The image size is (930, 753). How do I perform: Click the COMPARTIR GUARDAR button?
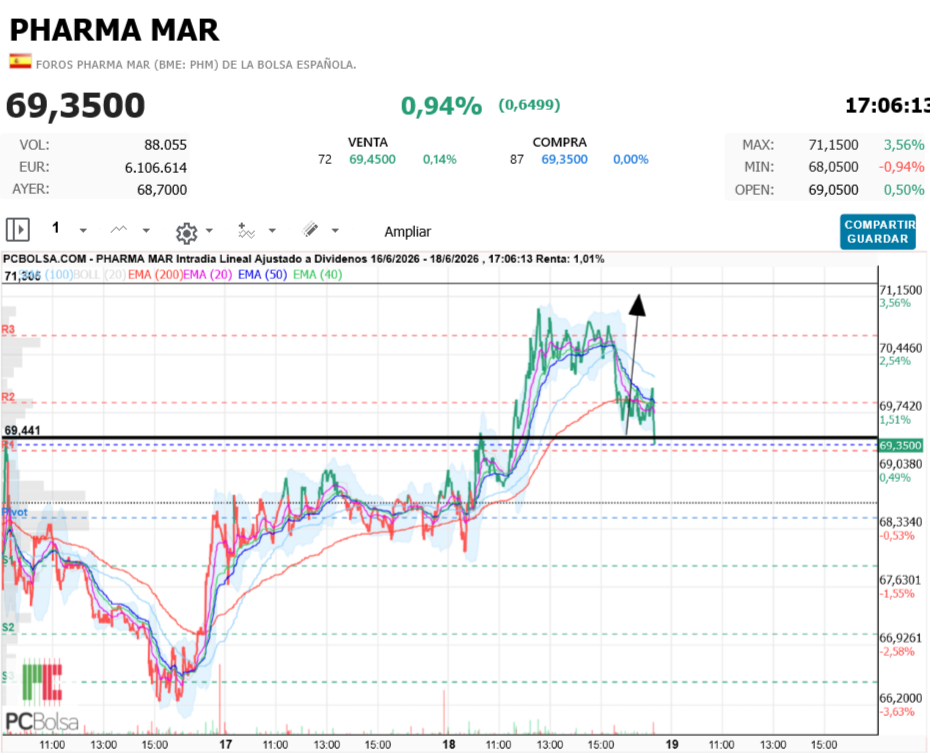tap(878, 232)
